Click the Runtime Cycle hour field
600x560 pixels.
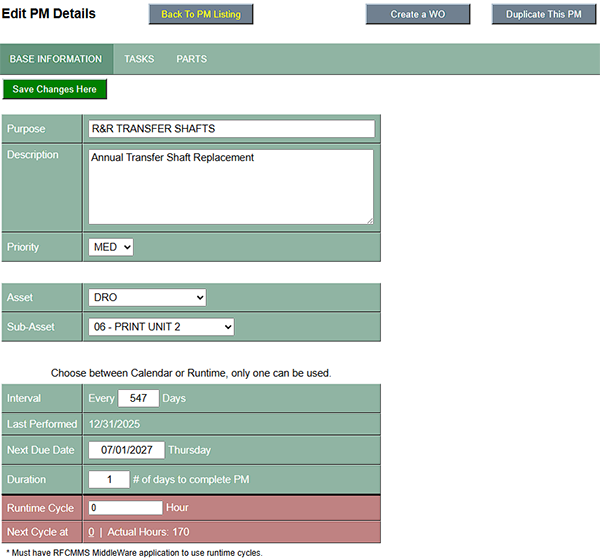pos(125,508)
